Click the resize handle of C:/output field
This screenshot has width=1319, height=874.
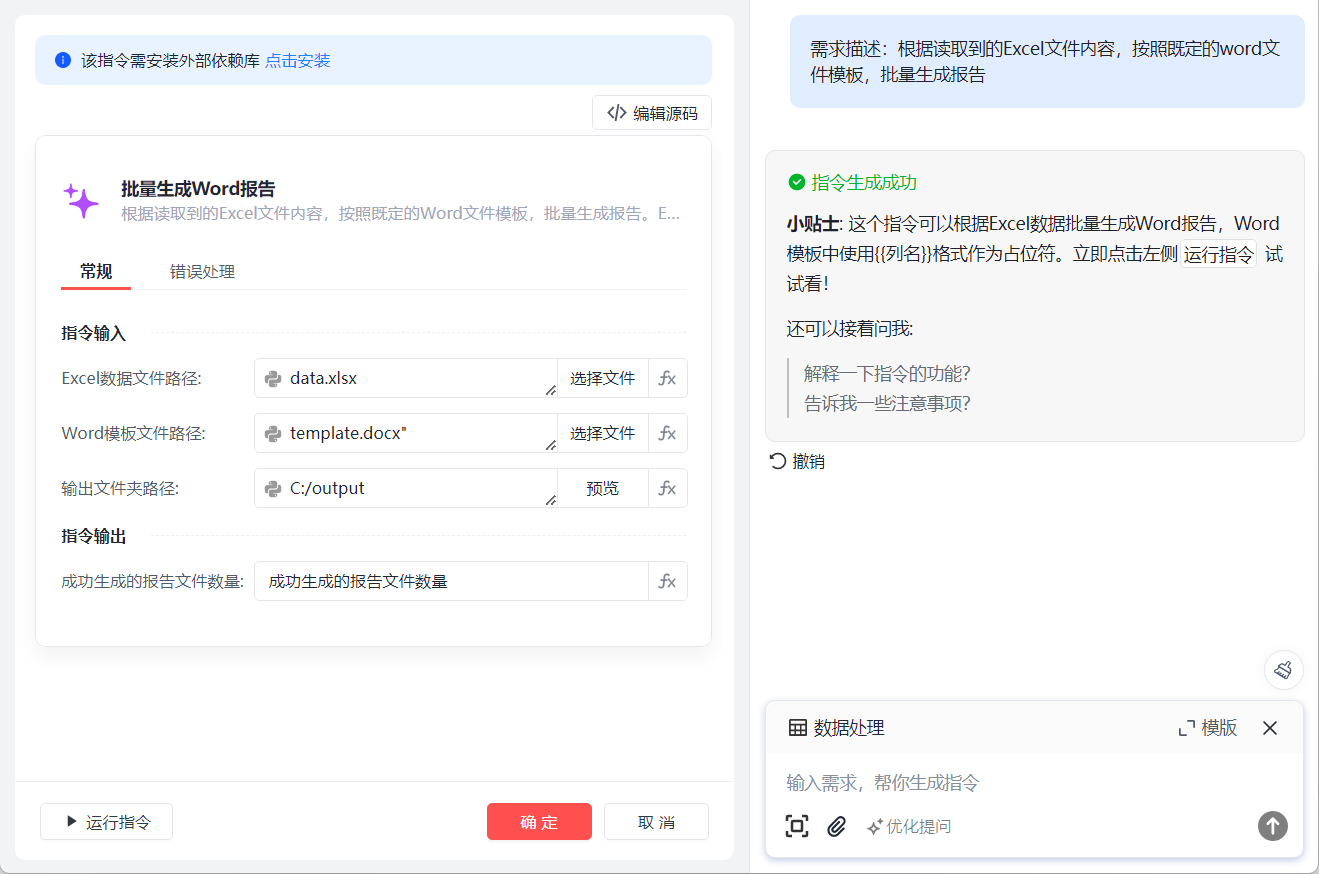551,500
